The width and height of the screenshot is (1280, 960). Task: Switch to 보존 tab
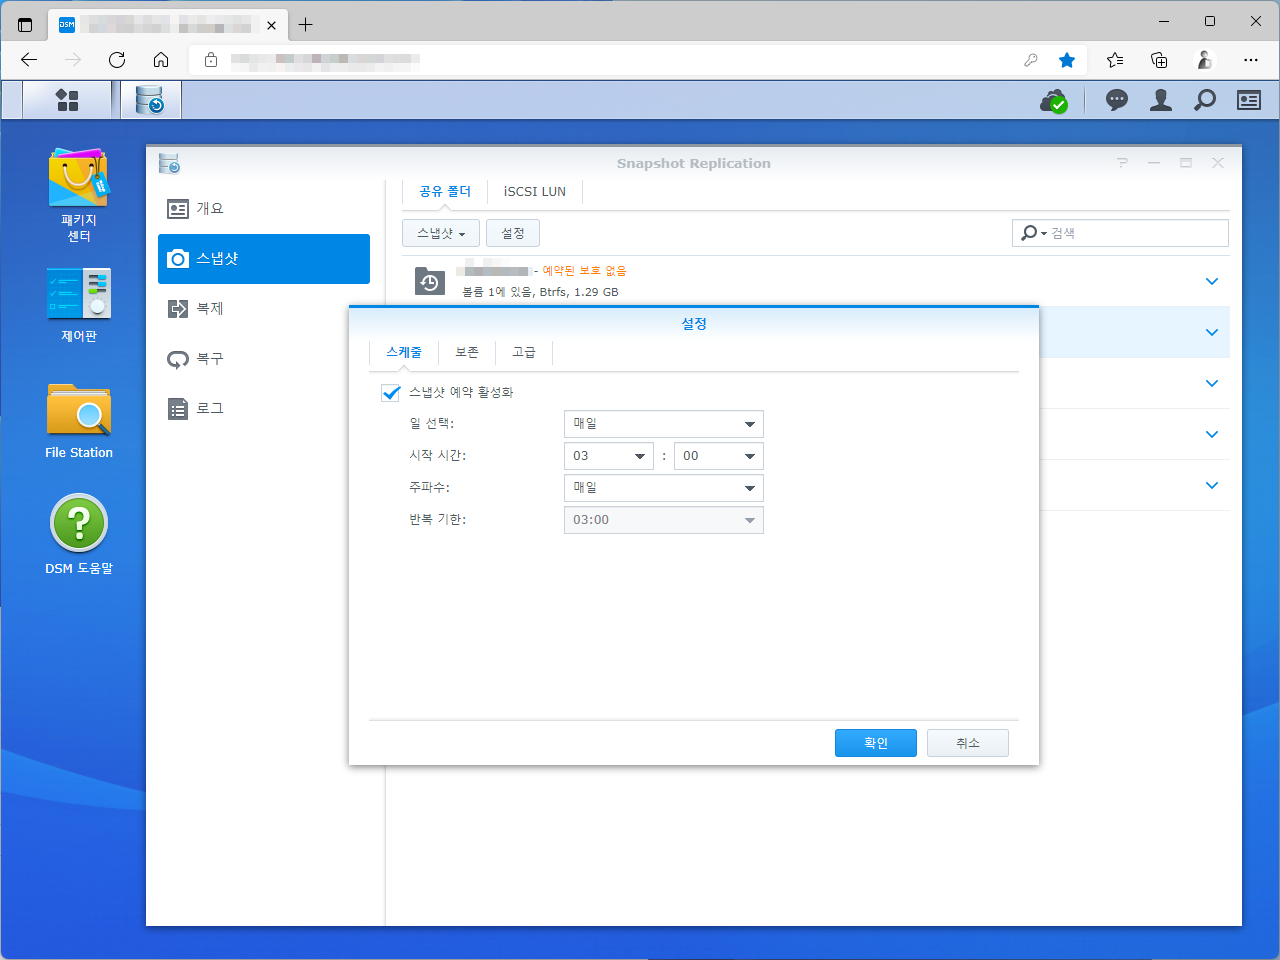tap(467, 352)
